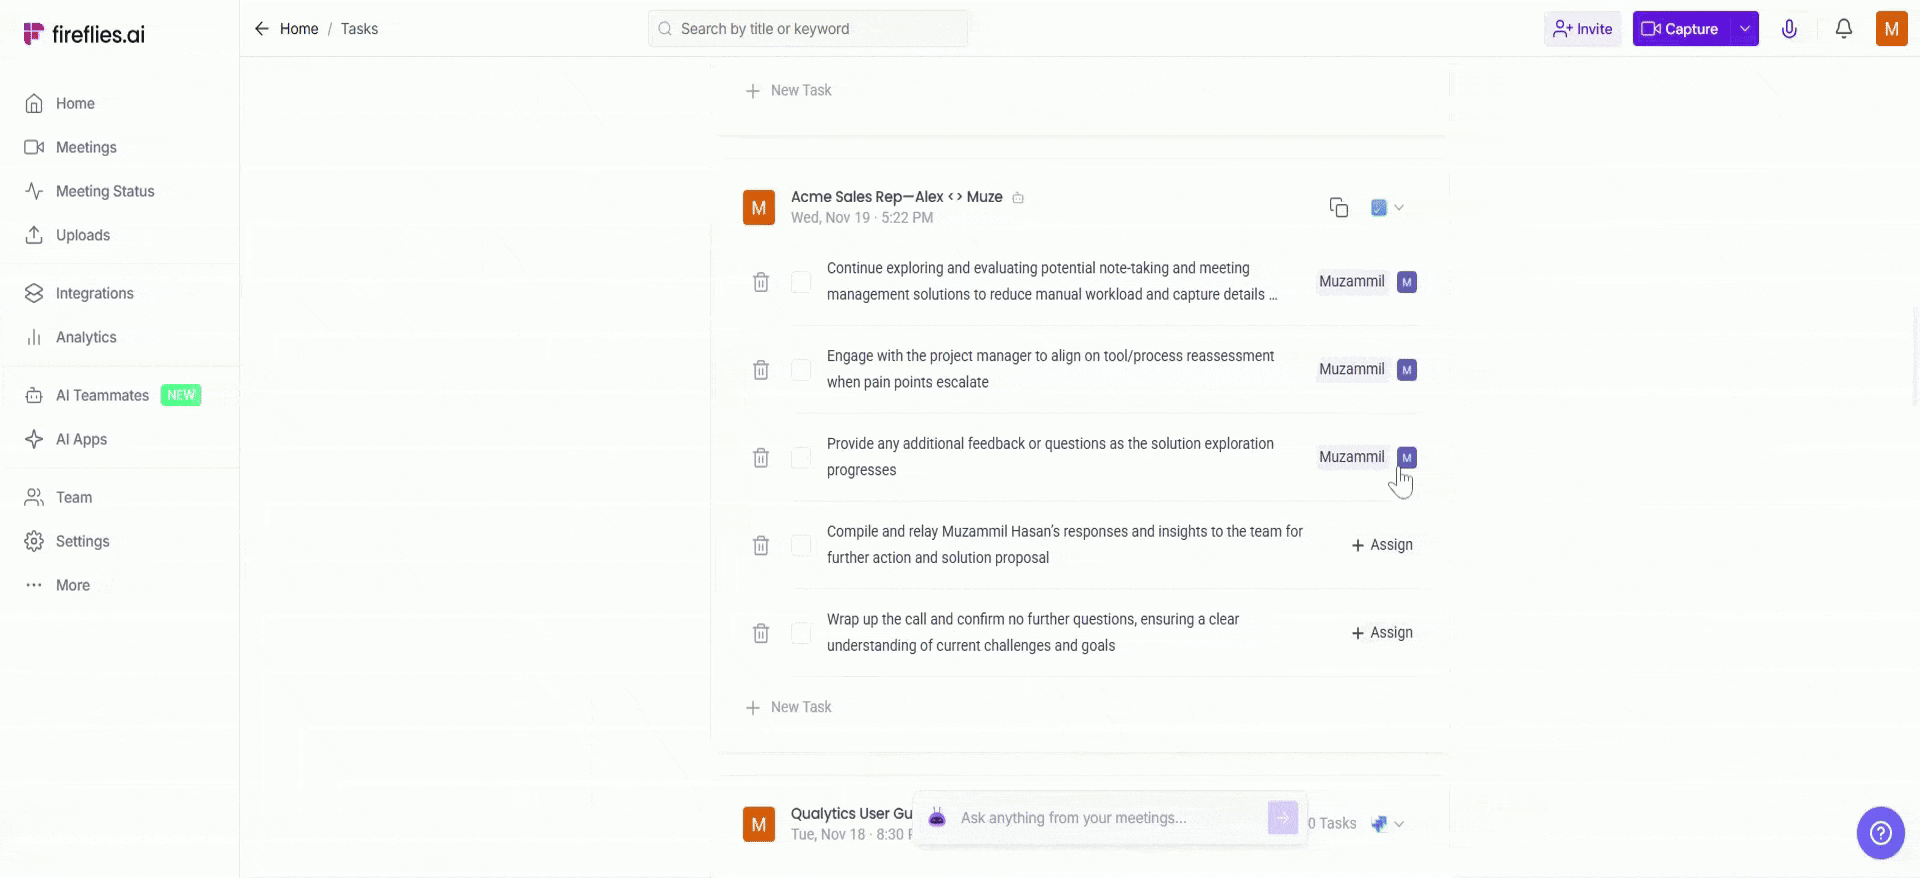1920x878 pixels.
Task: Delete the 'Continue exploring and evaluating' task
Action: 761,282
